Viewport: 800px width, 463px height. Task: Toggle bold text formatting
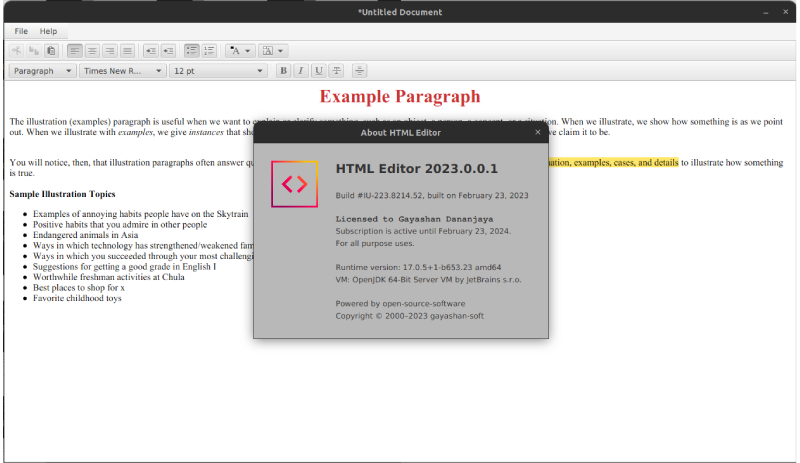[x=283, y=71]
